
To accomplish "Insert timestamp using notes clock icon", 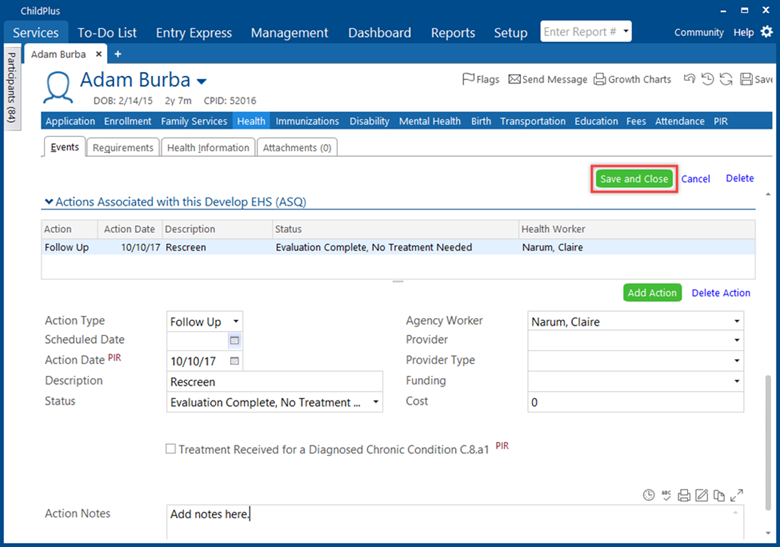I will pos(649,495).
